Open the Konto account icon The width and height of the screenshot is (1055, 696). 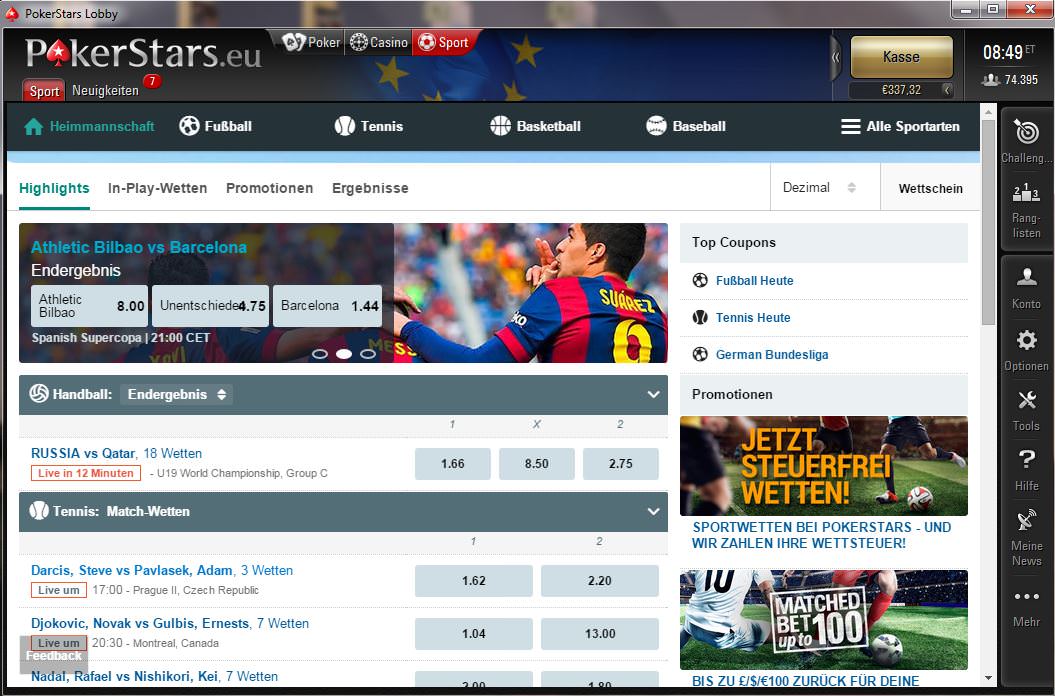(x=1026, y=277)
